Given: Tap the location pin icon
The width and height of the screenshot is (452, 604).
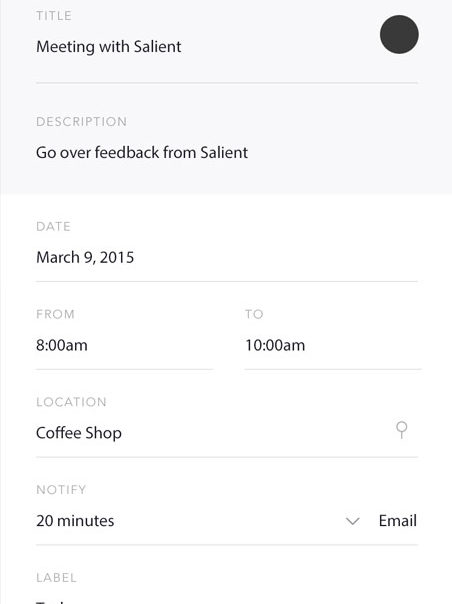Looking at the screenshot, I should click(402, 430).
